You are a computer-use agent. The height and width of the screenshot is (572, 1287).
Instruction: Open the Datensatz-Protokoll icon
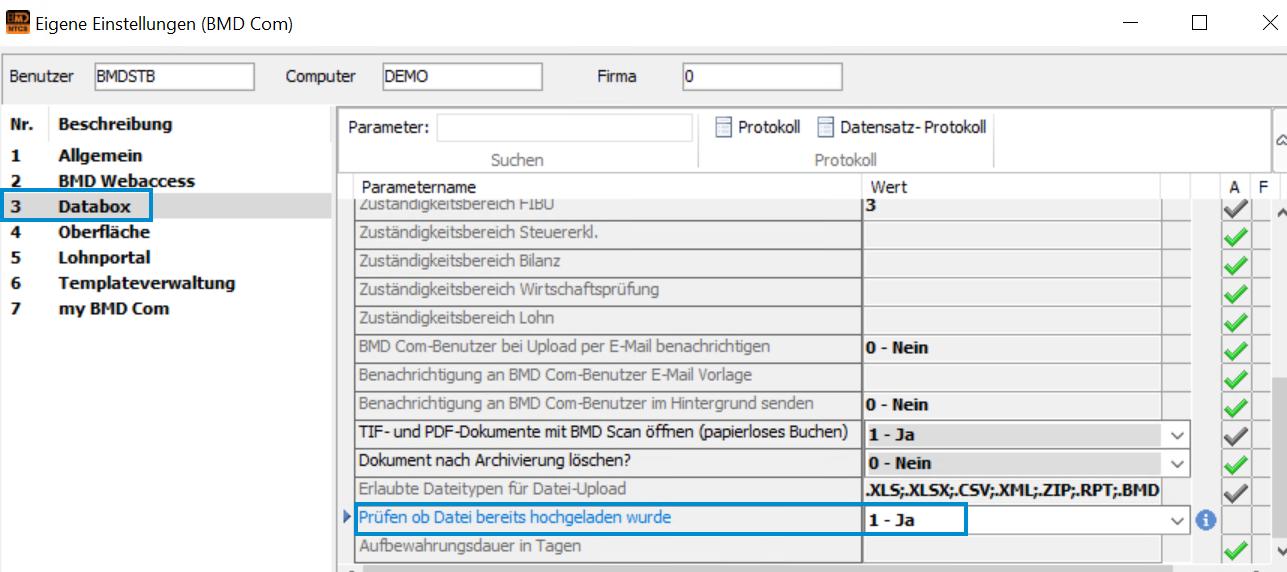tap(826, 127)
